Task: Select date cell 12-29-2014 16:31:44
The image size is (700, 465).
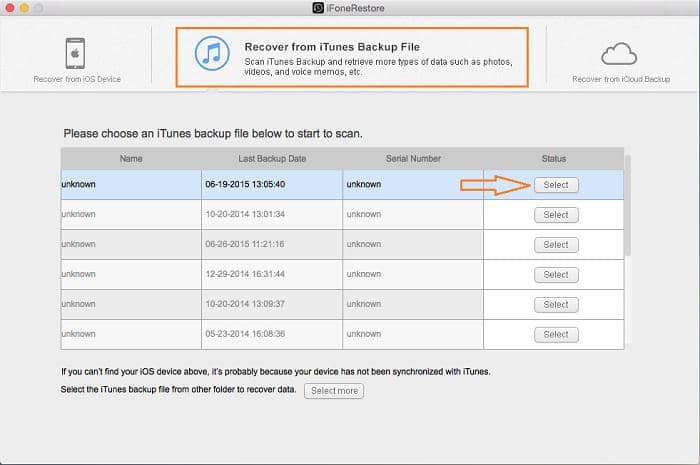Action: (x=272, y=274)
